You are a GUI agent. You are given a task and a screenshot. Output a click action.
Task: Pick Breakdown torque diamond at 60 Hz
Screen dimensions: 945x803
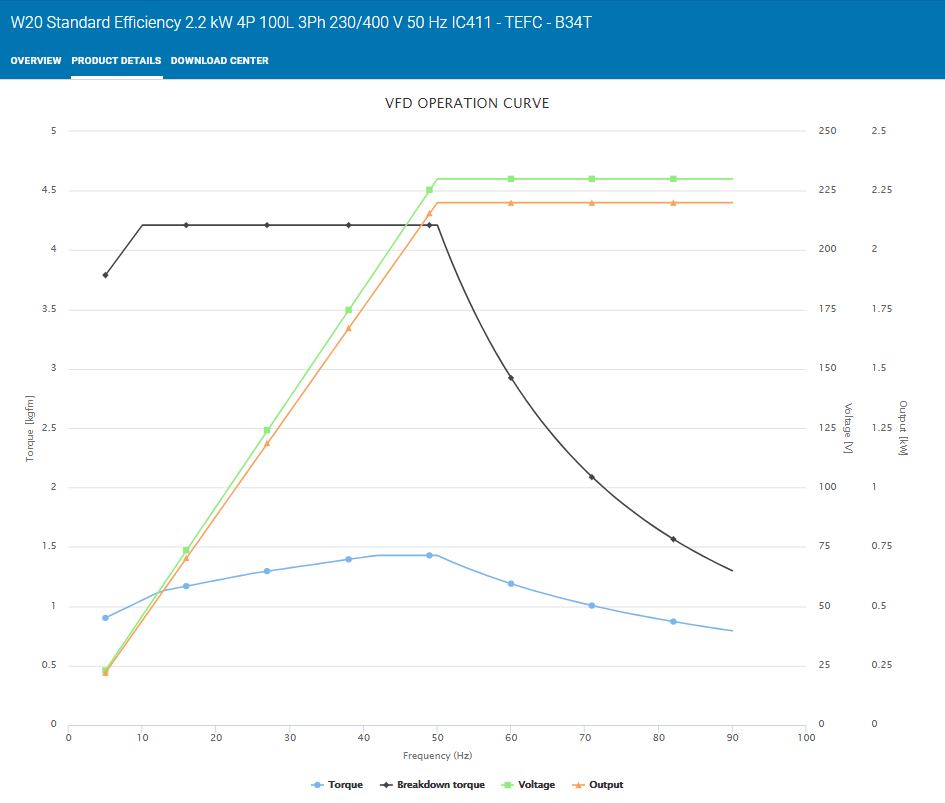tap(511, 378)
